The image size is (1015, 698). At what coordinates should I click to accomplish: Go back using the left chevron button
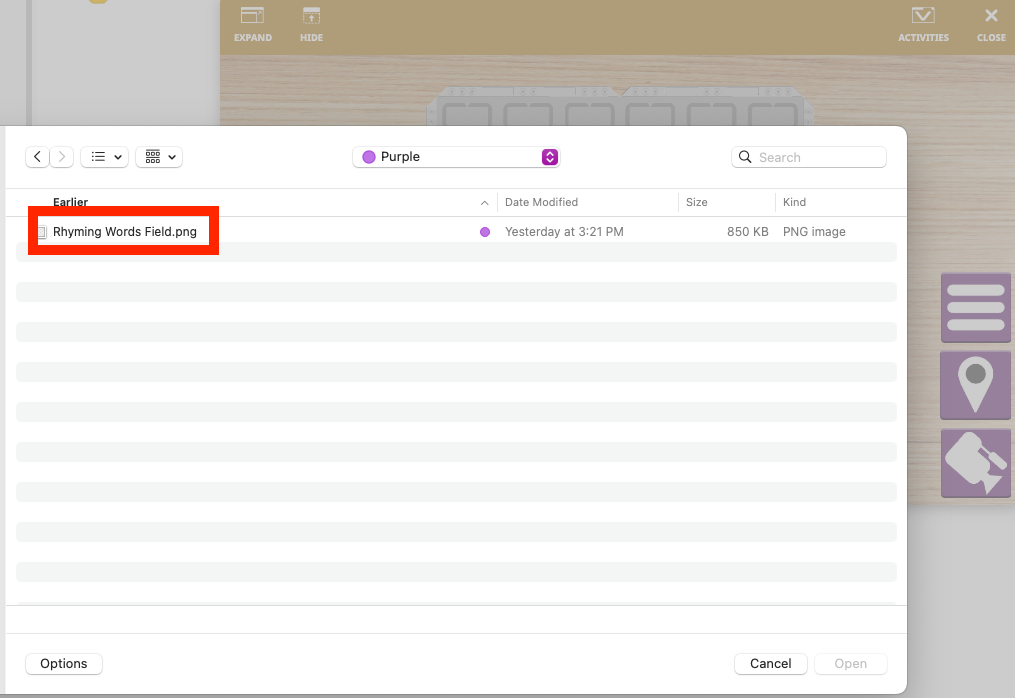[38, 157]
